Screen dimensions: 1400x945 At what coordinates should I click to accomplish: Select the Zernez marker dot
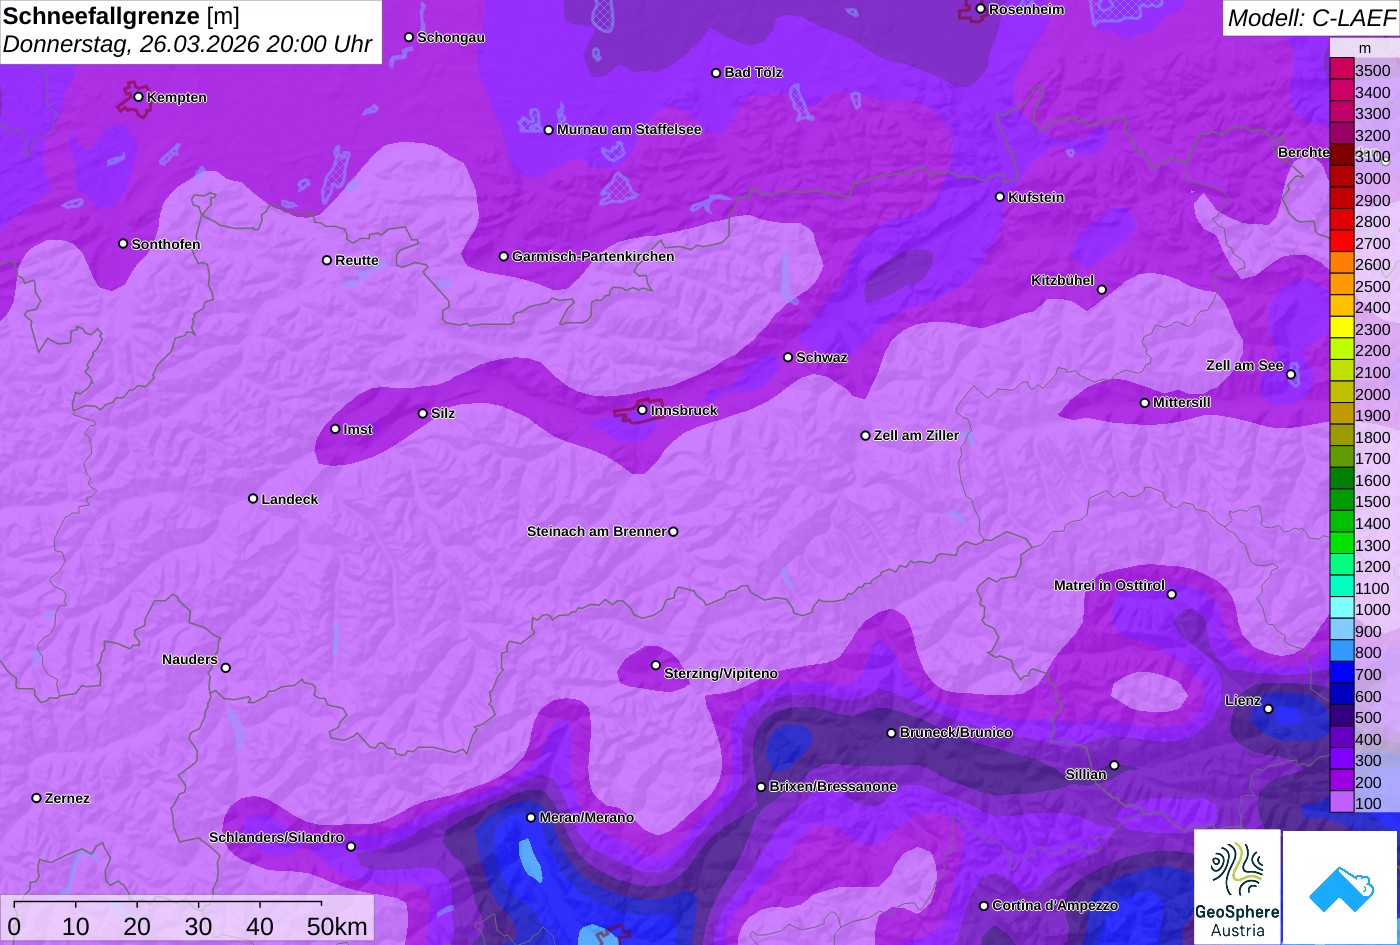coord(37,798)
